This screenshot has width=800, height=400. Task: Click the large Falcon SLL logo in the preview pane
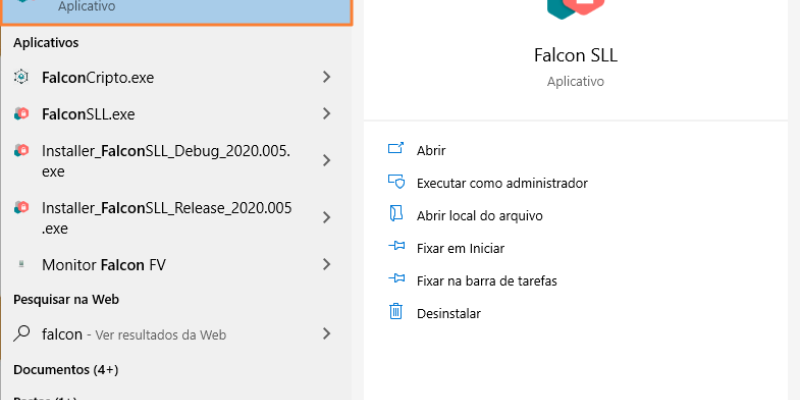click(576, 8)
